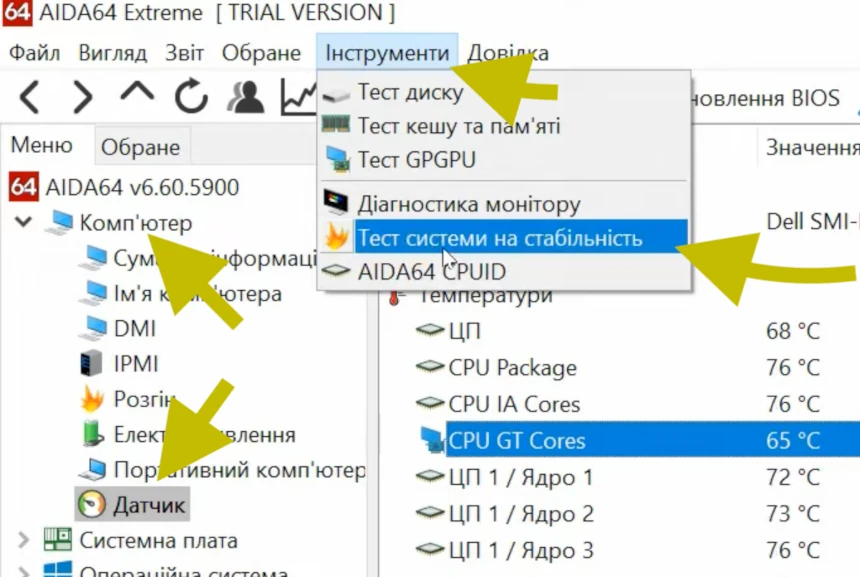Viewport: 860px width, 577px height.
Task: Switch to the Обране tab
Action: click(x=140, y=148)
